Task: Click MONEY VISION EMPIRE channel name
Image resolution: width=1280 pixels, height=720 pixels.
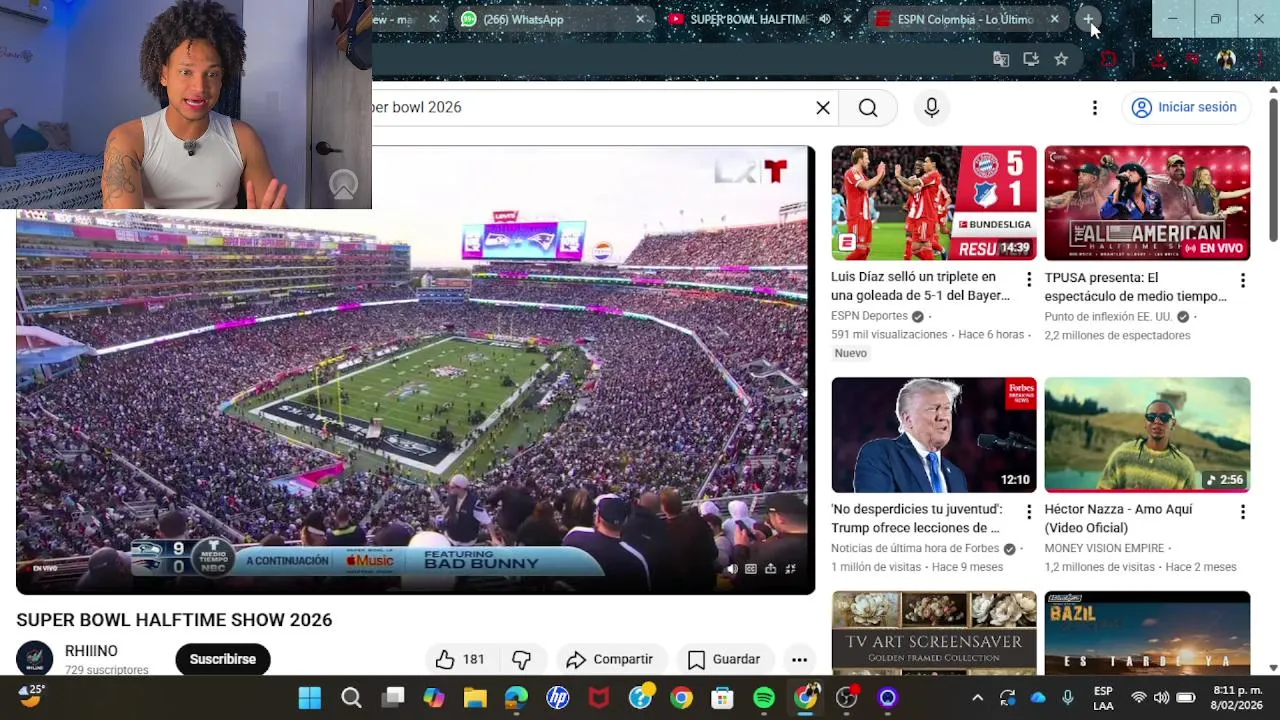Action: [x=1104, y=548]
